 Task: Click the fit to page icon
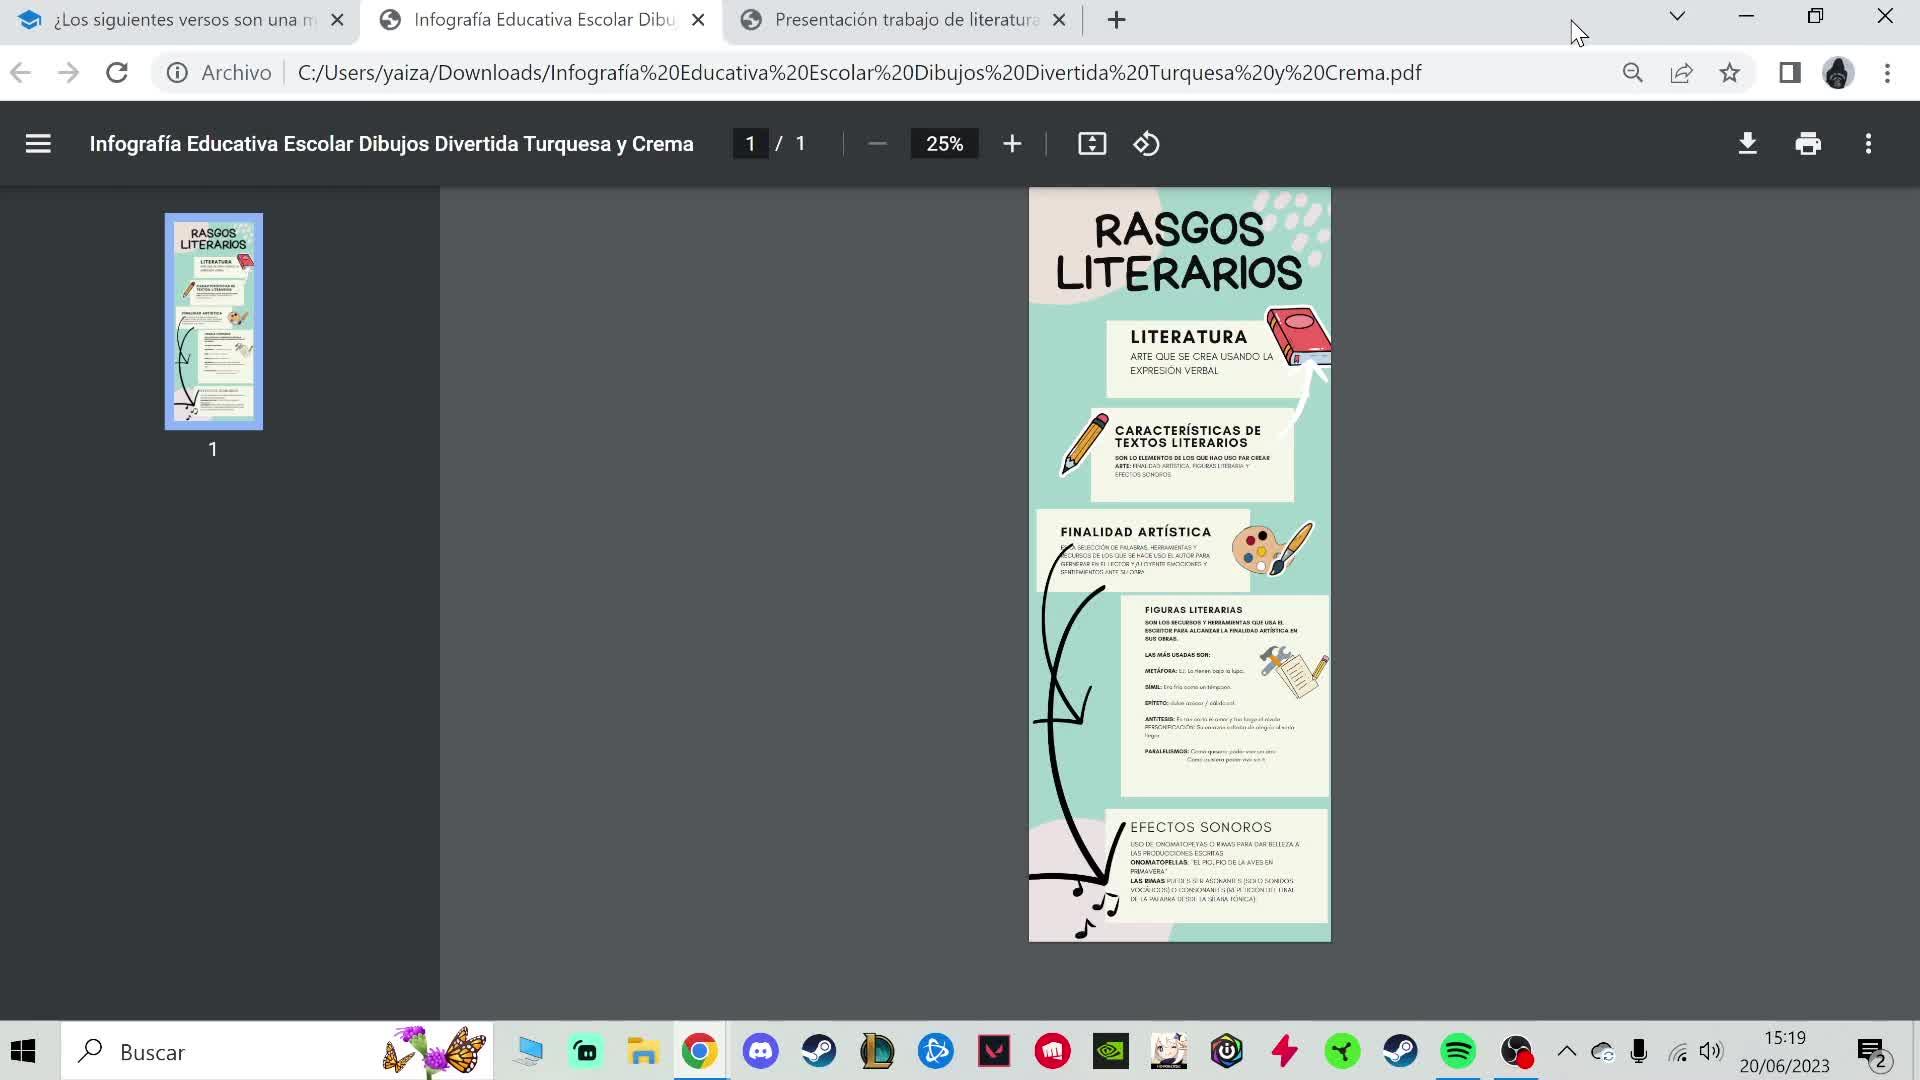pyautogui.click(x=1092, y=144)
